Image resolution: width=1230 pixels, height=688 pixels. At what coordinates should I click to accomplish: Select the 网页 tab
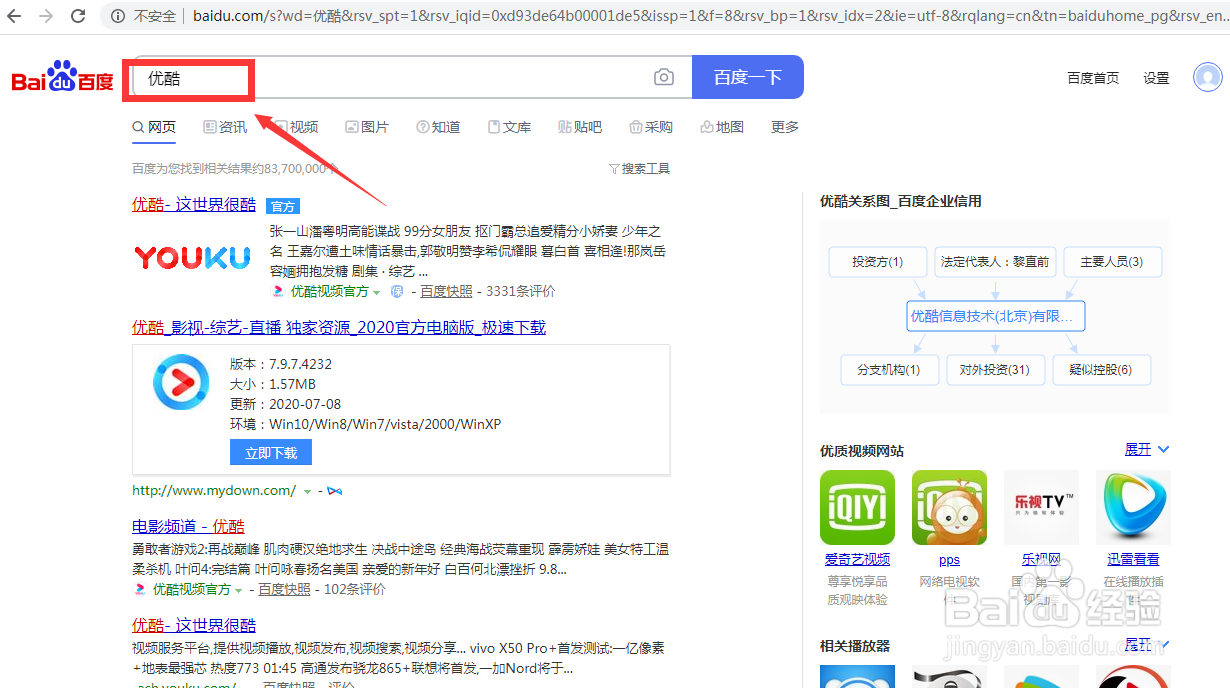click(x=154, y=127)
